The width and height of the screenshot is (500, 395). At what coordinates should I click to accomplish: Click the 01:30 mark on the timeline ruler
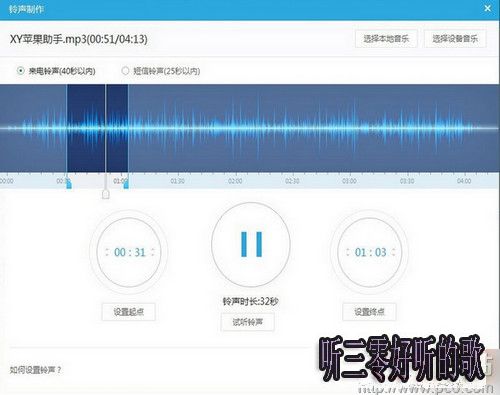point(178,181)
